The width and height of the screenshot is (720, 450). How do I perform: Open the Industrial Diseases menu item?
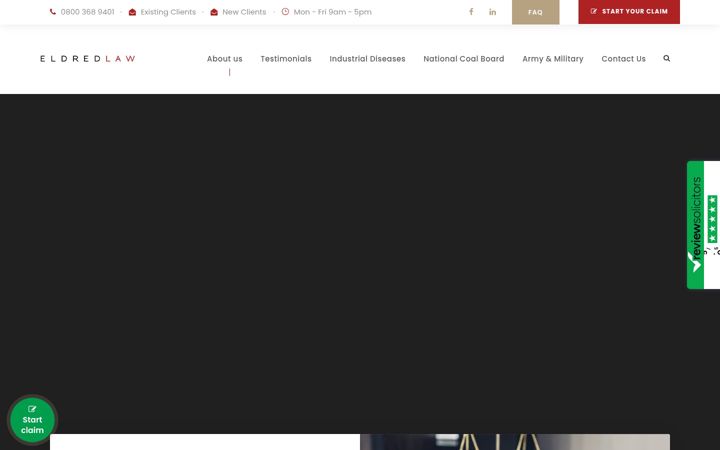(367, 59)
